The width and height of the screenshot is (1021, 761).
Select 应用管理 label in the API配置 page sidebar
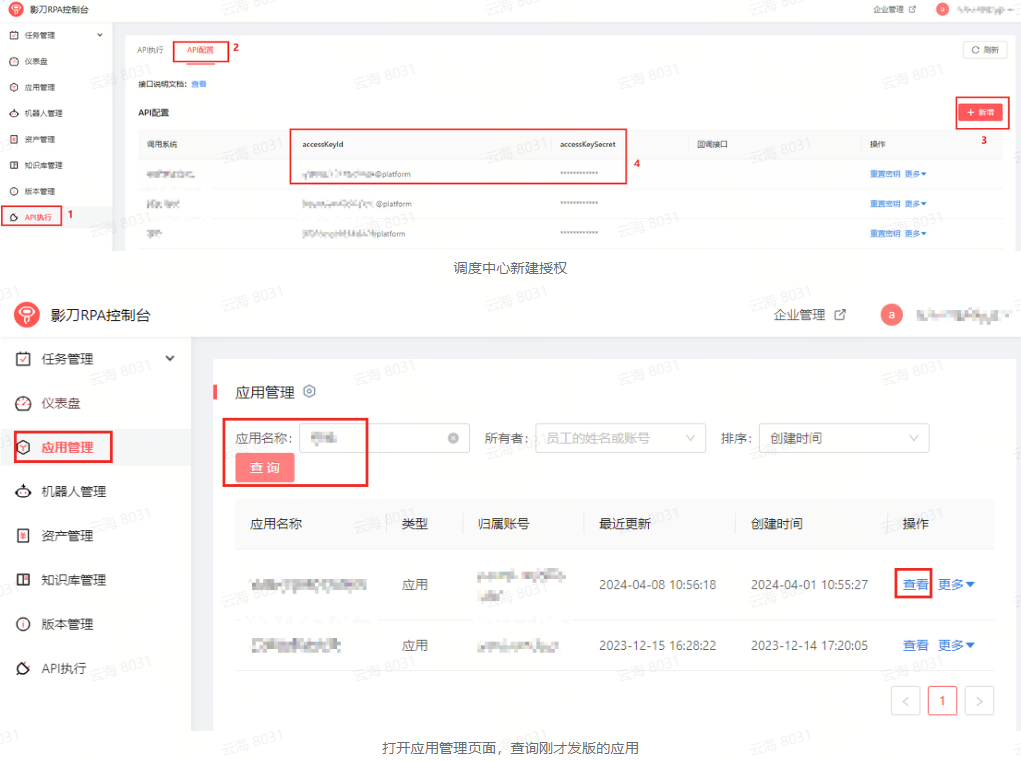(x=40, y=87)
